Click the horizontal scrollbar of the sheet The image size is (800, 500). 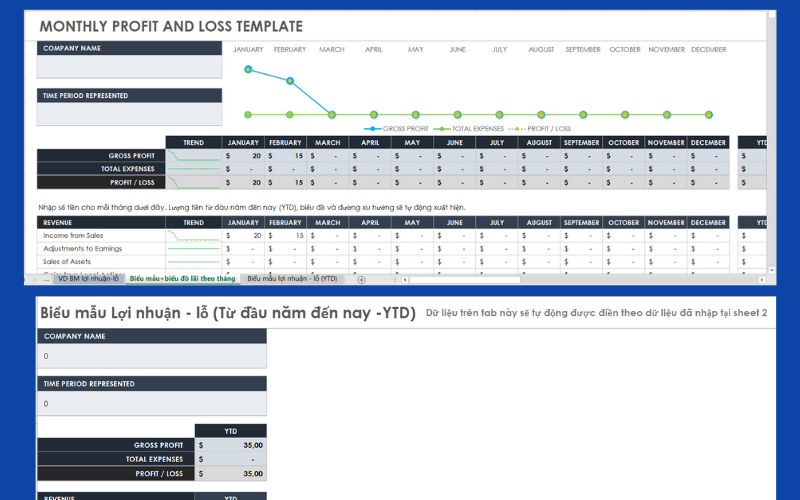580,279
